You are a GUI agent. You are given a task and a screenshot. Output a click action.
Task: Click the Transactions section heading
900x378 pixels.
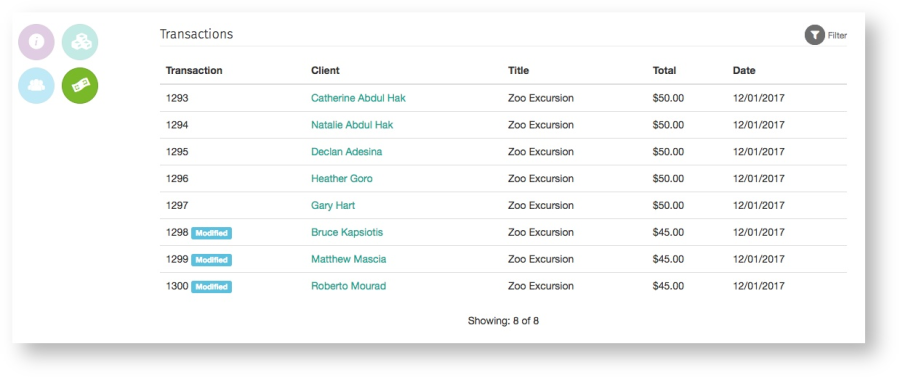click(196, 34)
